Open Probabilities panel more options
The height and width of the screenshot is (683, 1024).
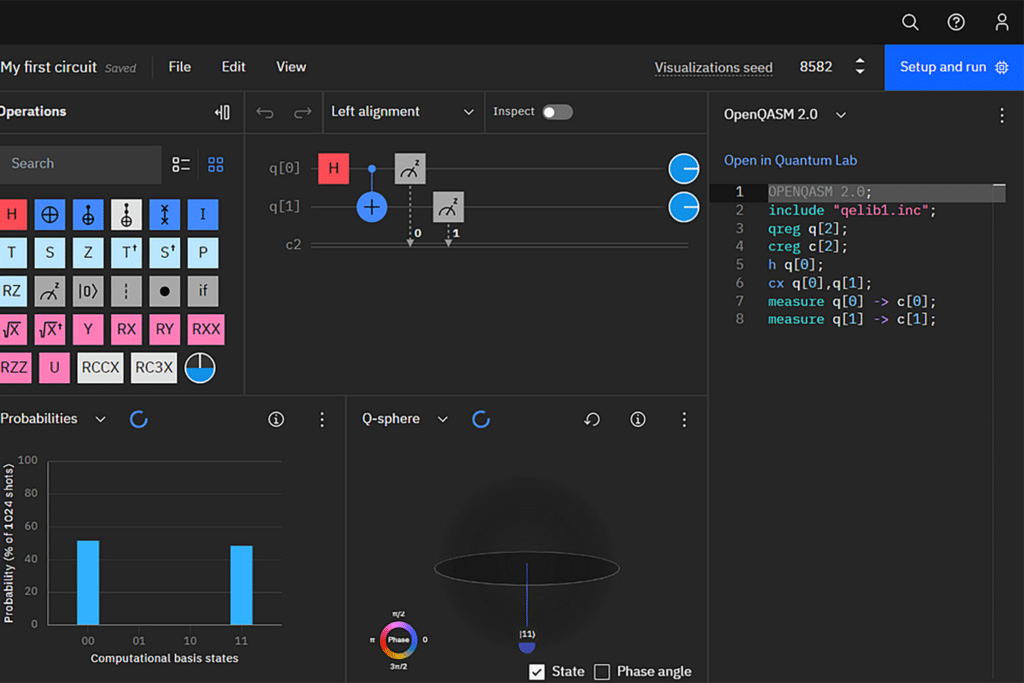(322, 419)
